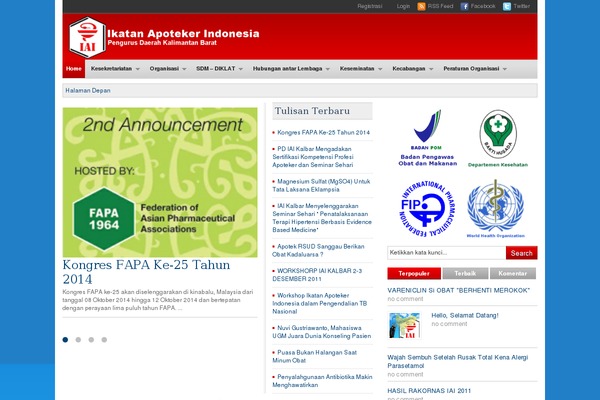The image size is (600, 400).
Task: Click the FIP pharmaceutical federation logo
Action: coord(426,209)
